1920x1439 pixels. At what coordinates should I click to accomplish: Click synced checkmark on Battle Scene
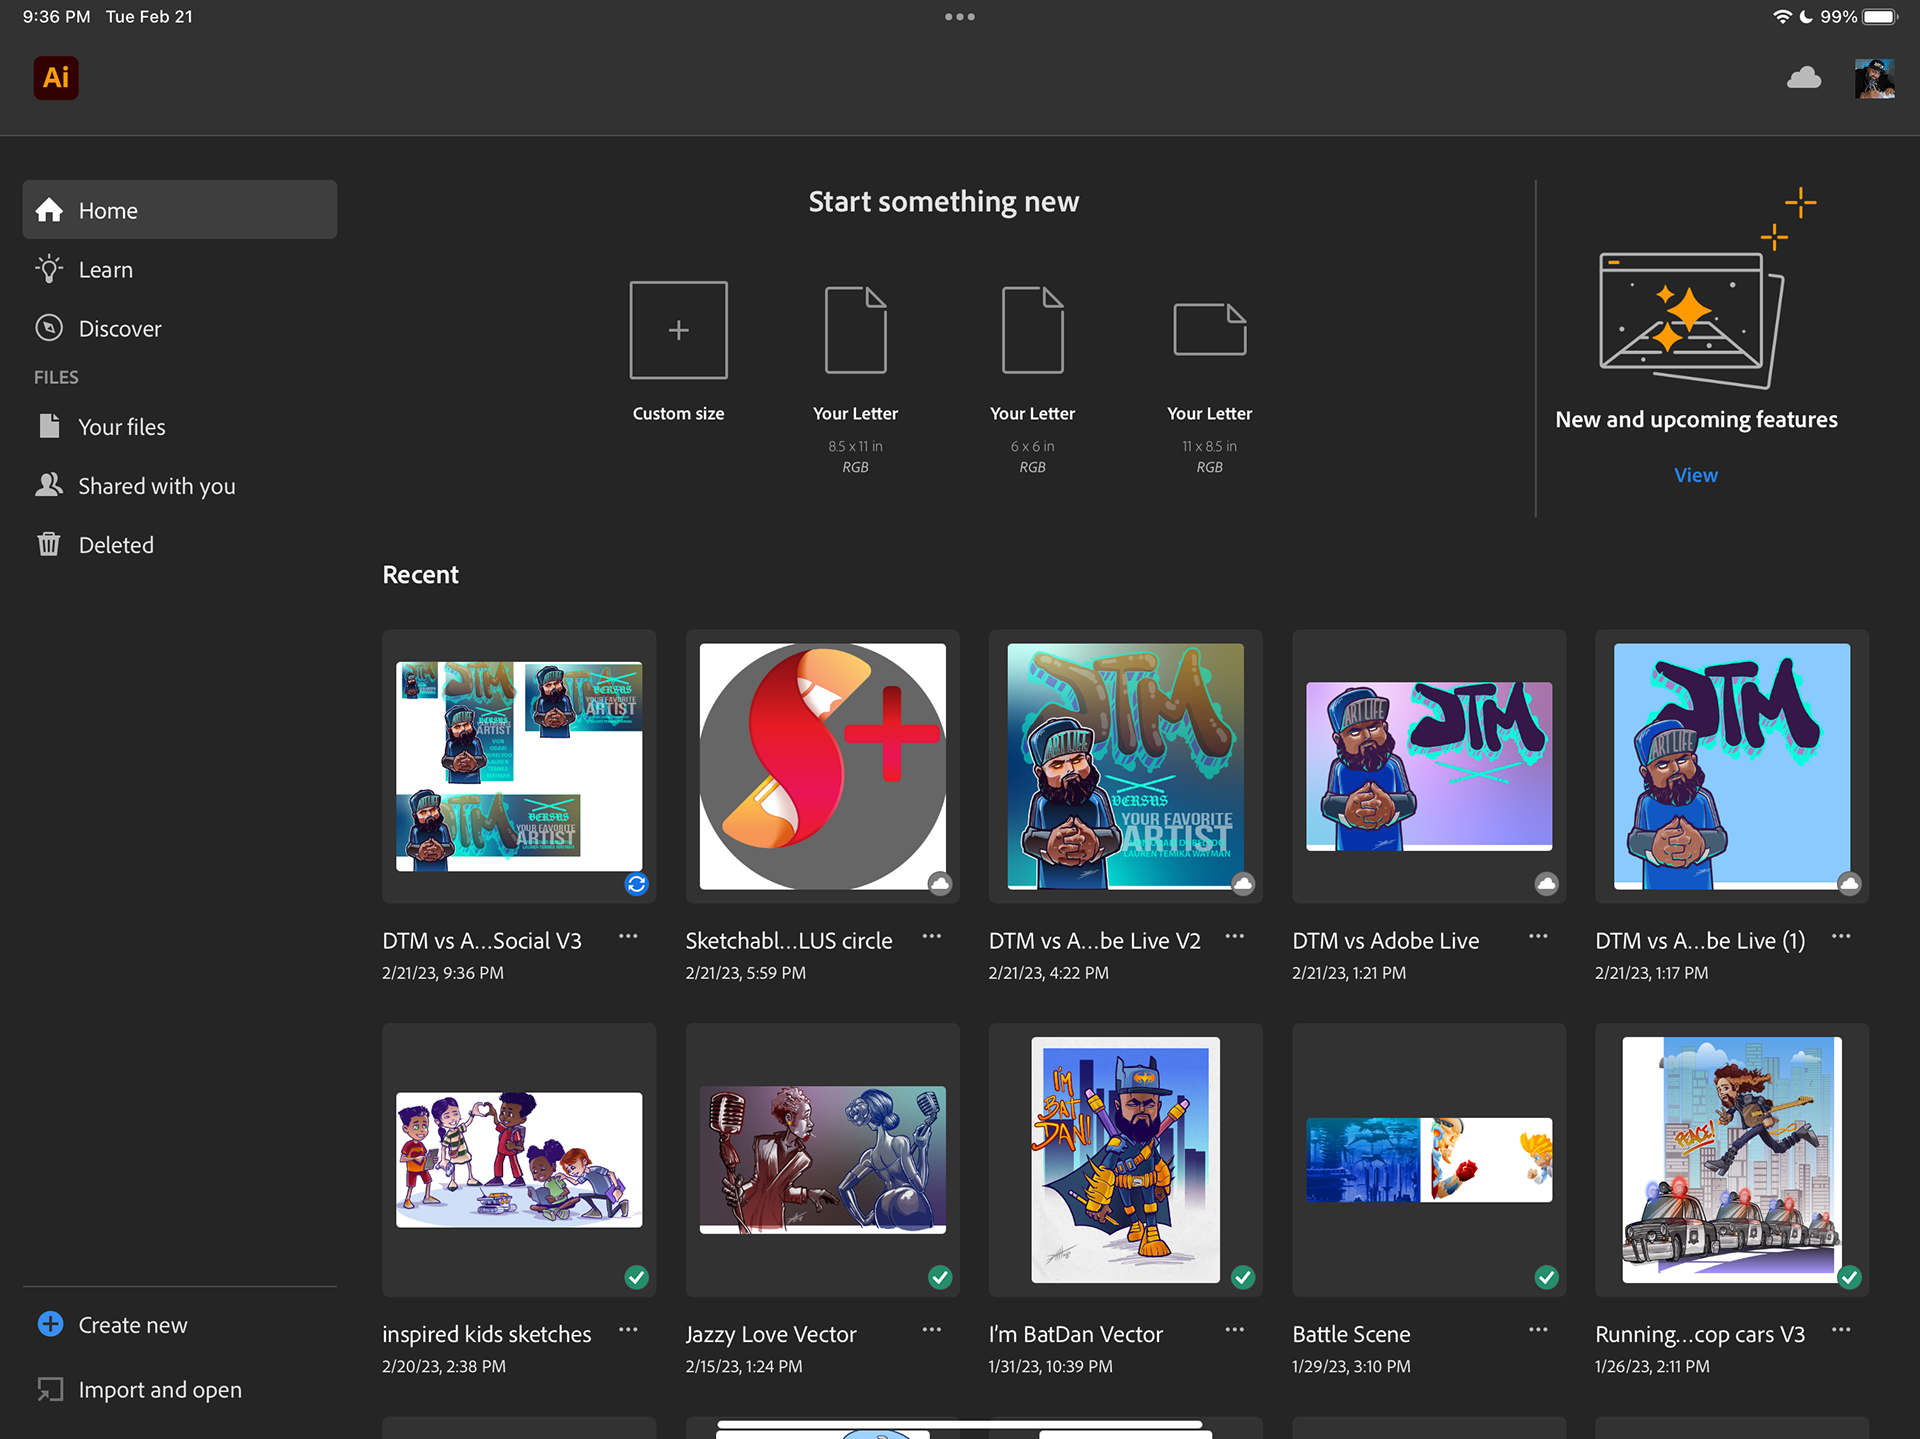click(x=1547, y=1277)
